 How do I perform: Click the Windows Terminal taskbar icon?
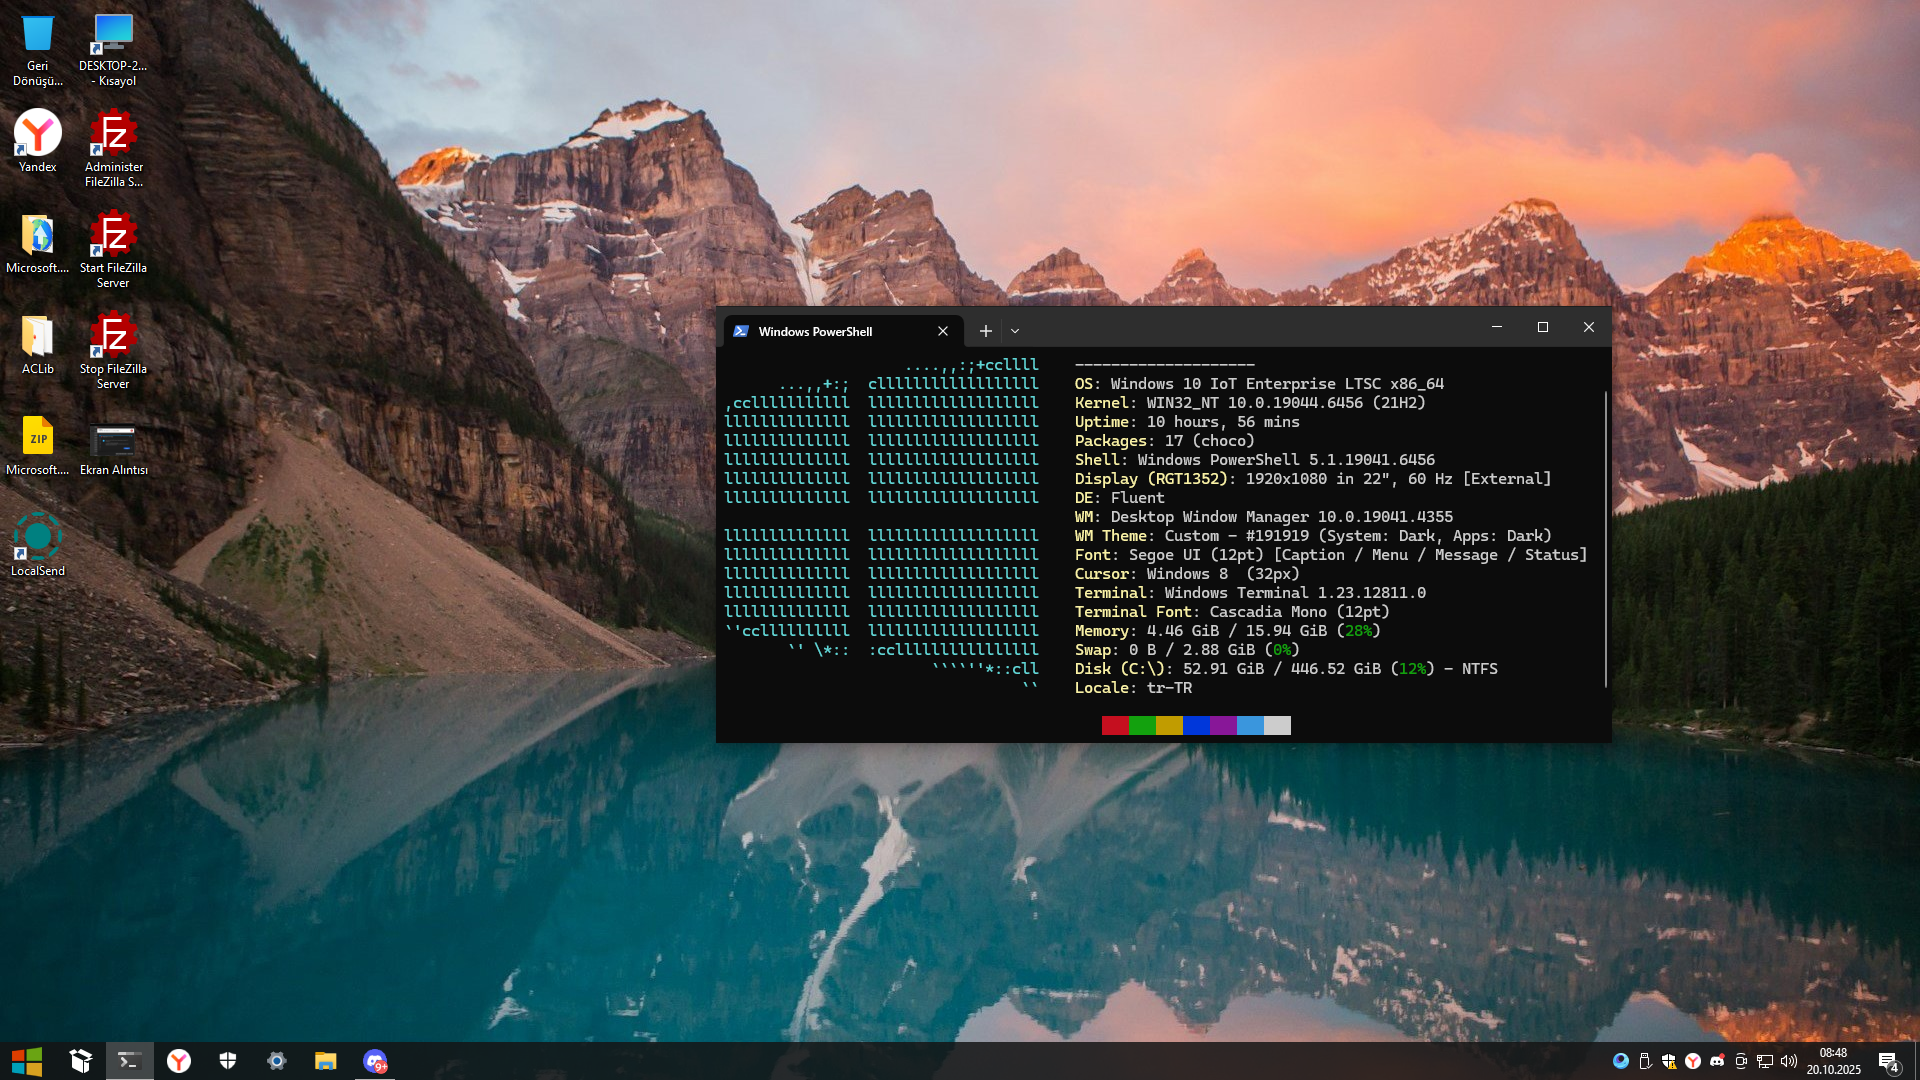pos(130,1061)
